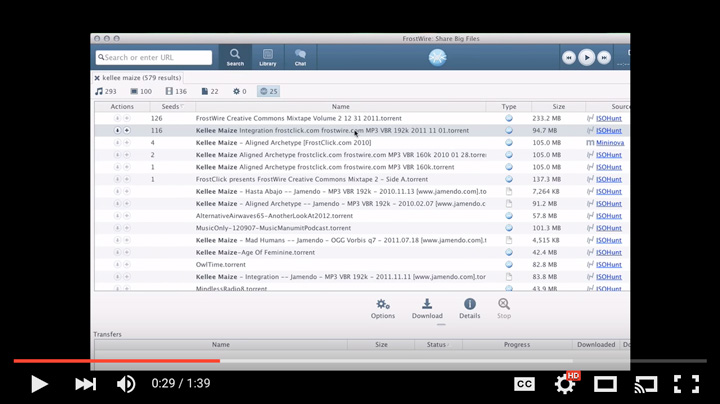The width and height of the screenshot is (720, 404).
Task: Filter results by images (100)
Action: pyautogui.click(x=141, y=91)
